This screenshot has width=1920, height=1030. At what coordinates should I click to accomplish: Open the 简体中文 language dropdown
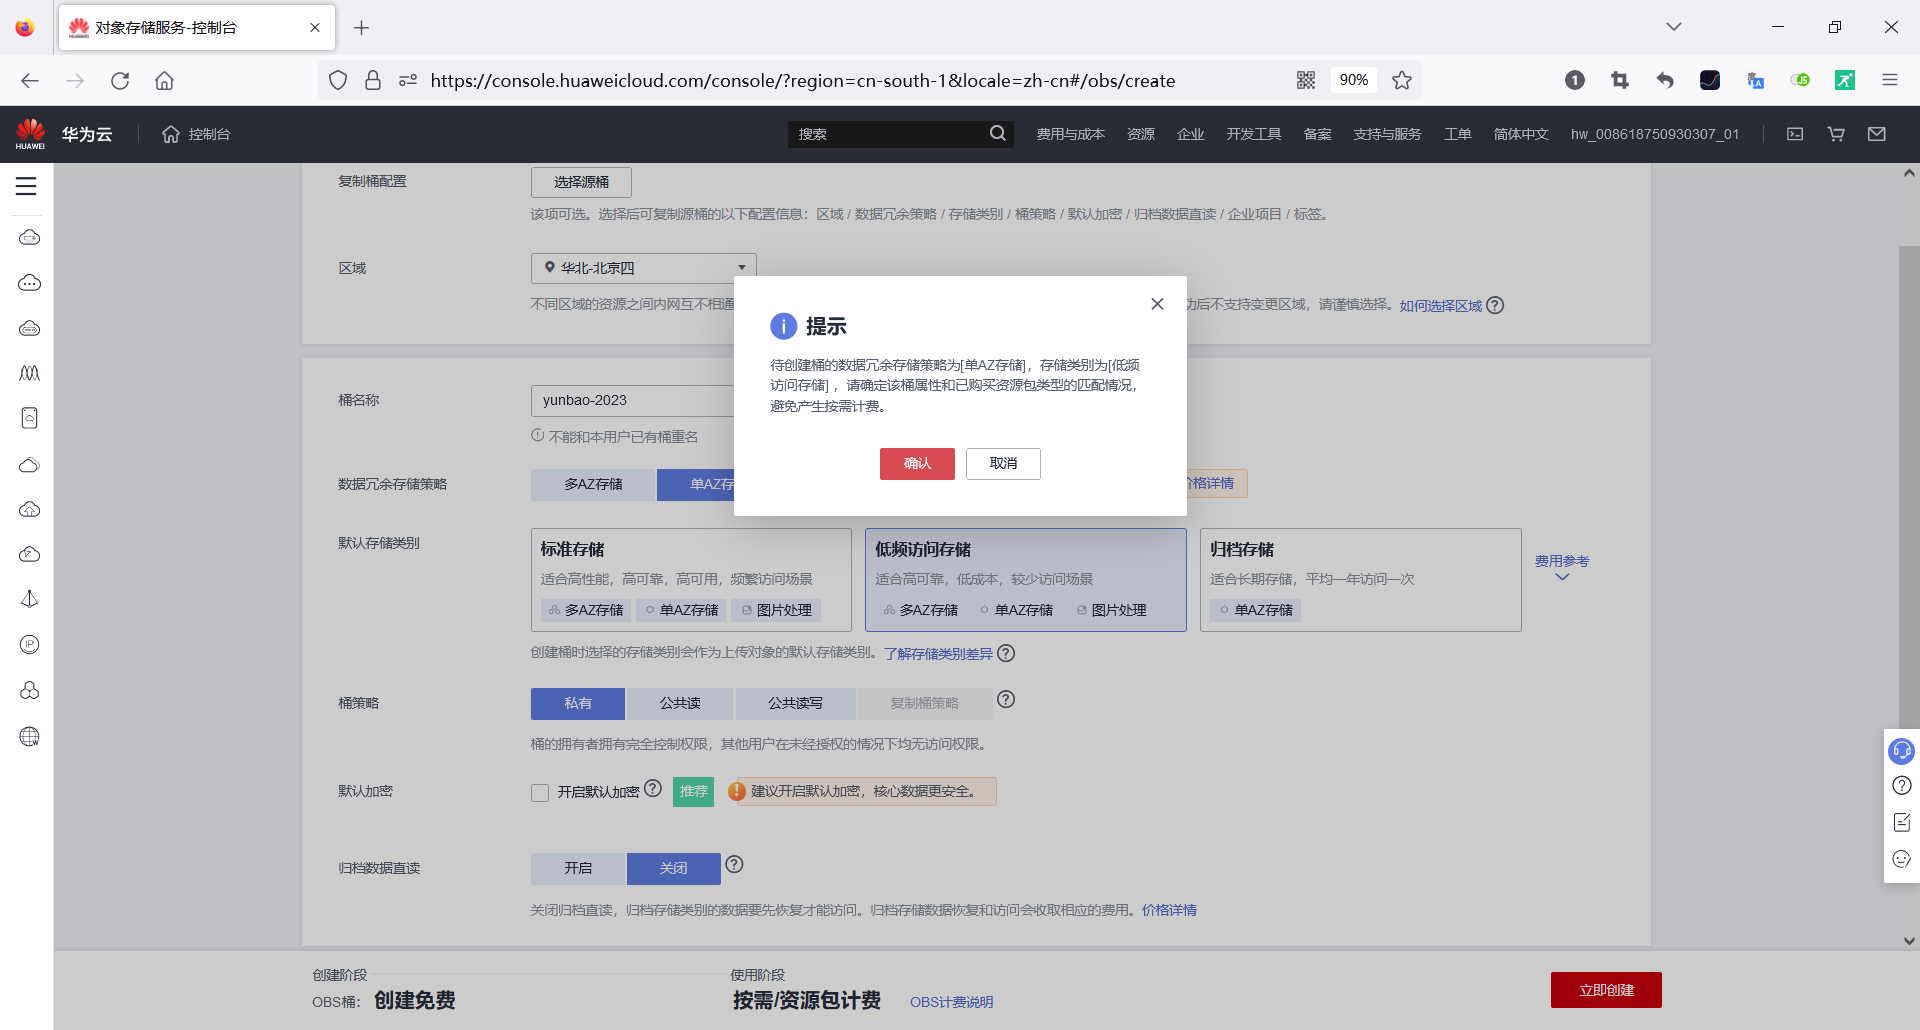pos(1520,134)
